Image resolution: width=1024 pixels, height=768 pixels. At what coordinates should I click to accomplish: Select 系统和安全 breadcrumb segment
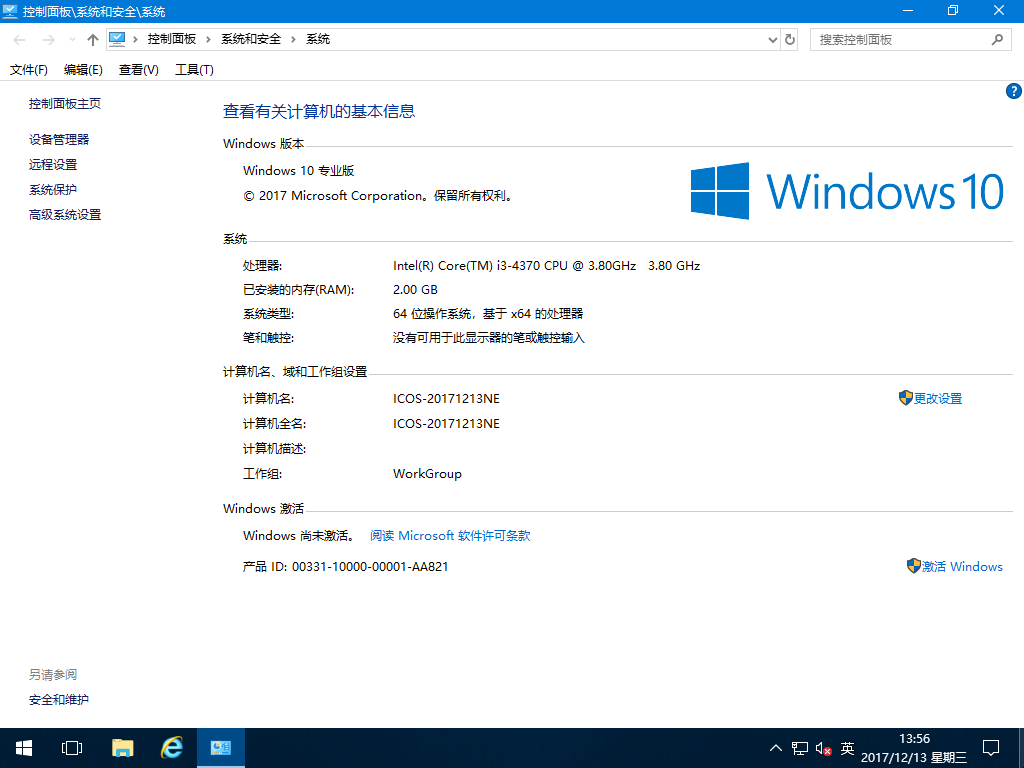coord(251,39)
